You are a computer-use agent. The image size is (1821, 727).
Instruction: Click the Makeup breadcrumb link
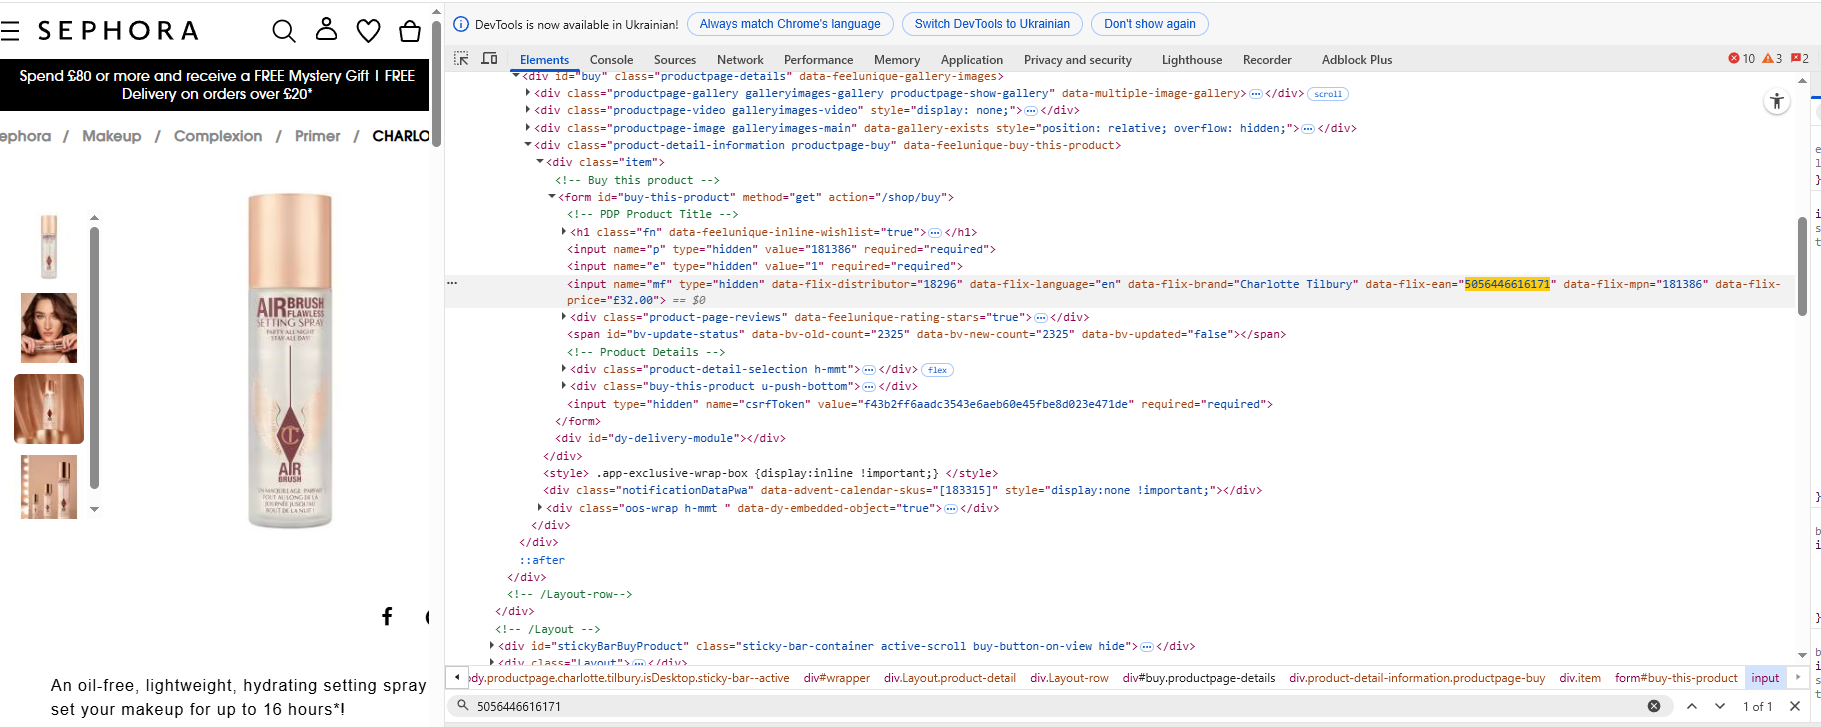coord(112,136)
